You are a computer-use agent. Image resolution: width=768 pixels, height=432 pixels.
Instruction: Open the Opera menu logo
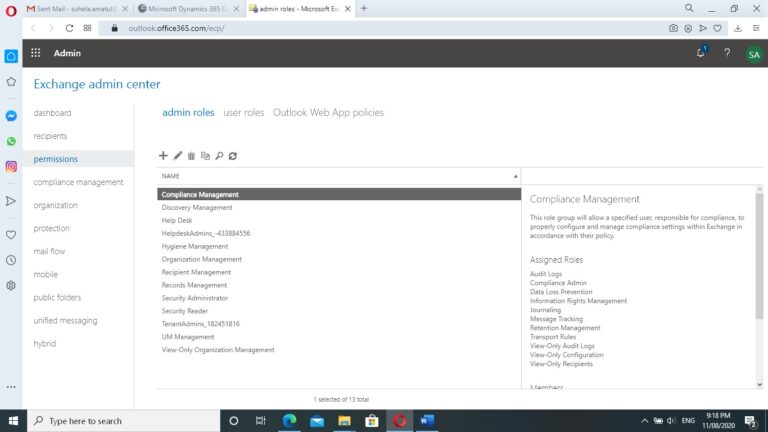pyautogui.click(x=11, y=10)
